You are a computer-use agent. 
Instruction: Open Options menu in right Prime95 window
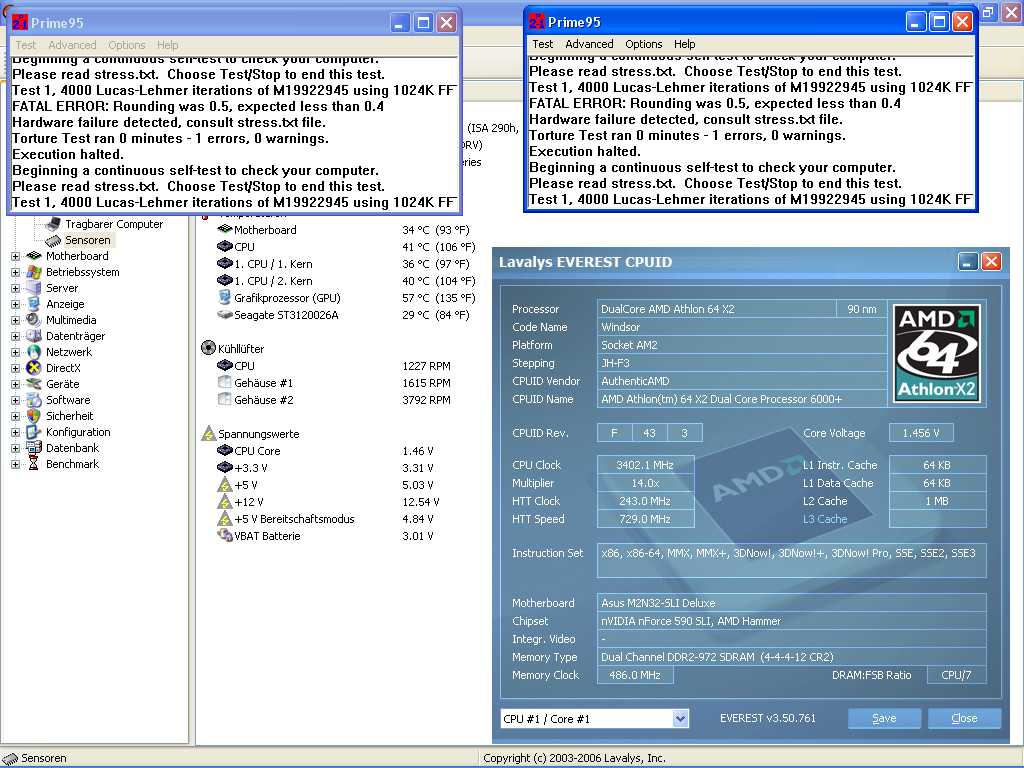643,44
